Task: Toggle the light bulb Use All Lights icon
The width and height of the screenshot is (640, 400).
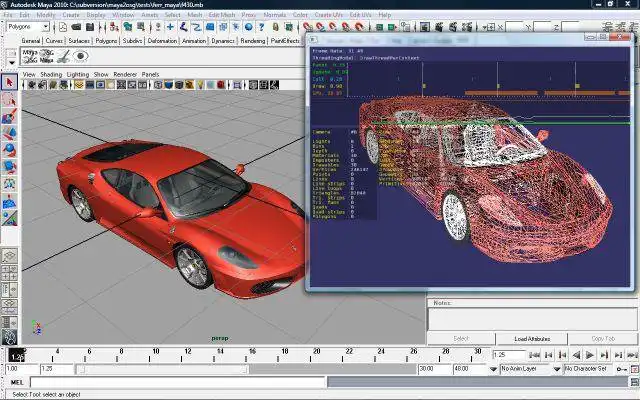Action: [x=200, y=85]
